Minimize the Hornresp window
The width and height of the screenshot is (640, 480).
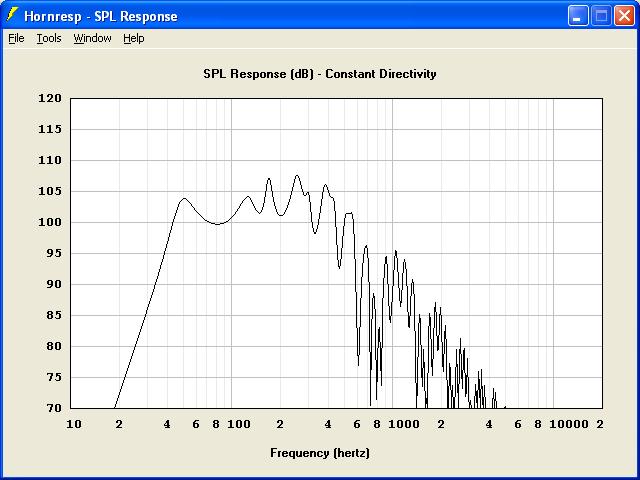[578, 16]
